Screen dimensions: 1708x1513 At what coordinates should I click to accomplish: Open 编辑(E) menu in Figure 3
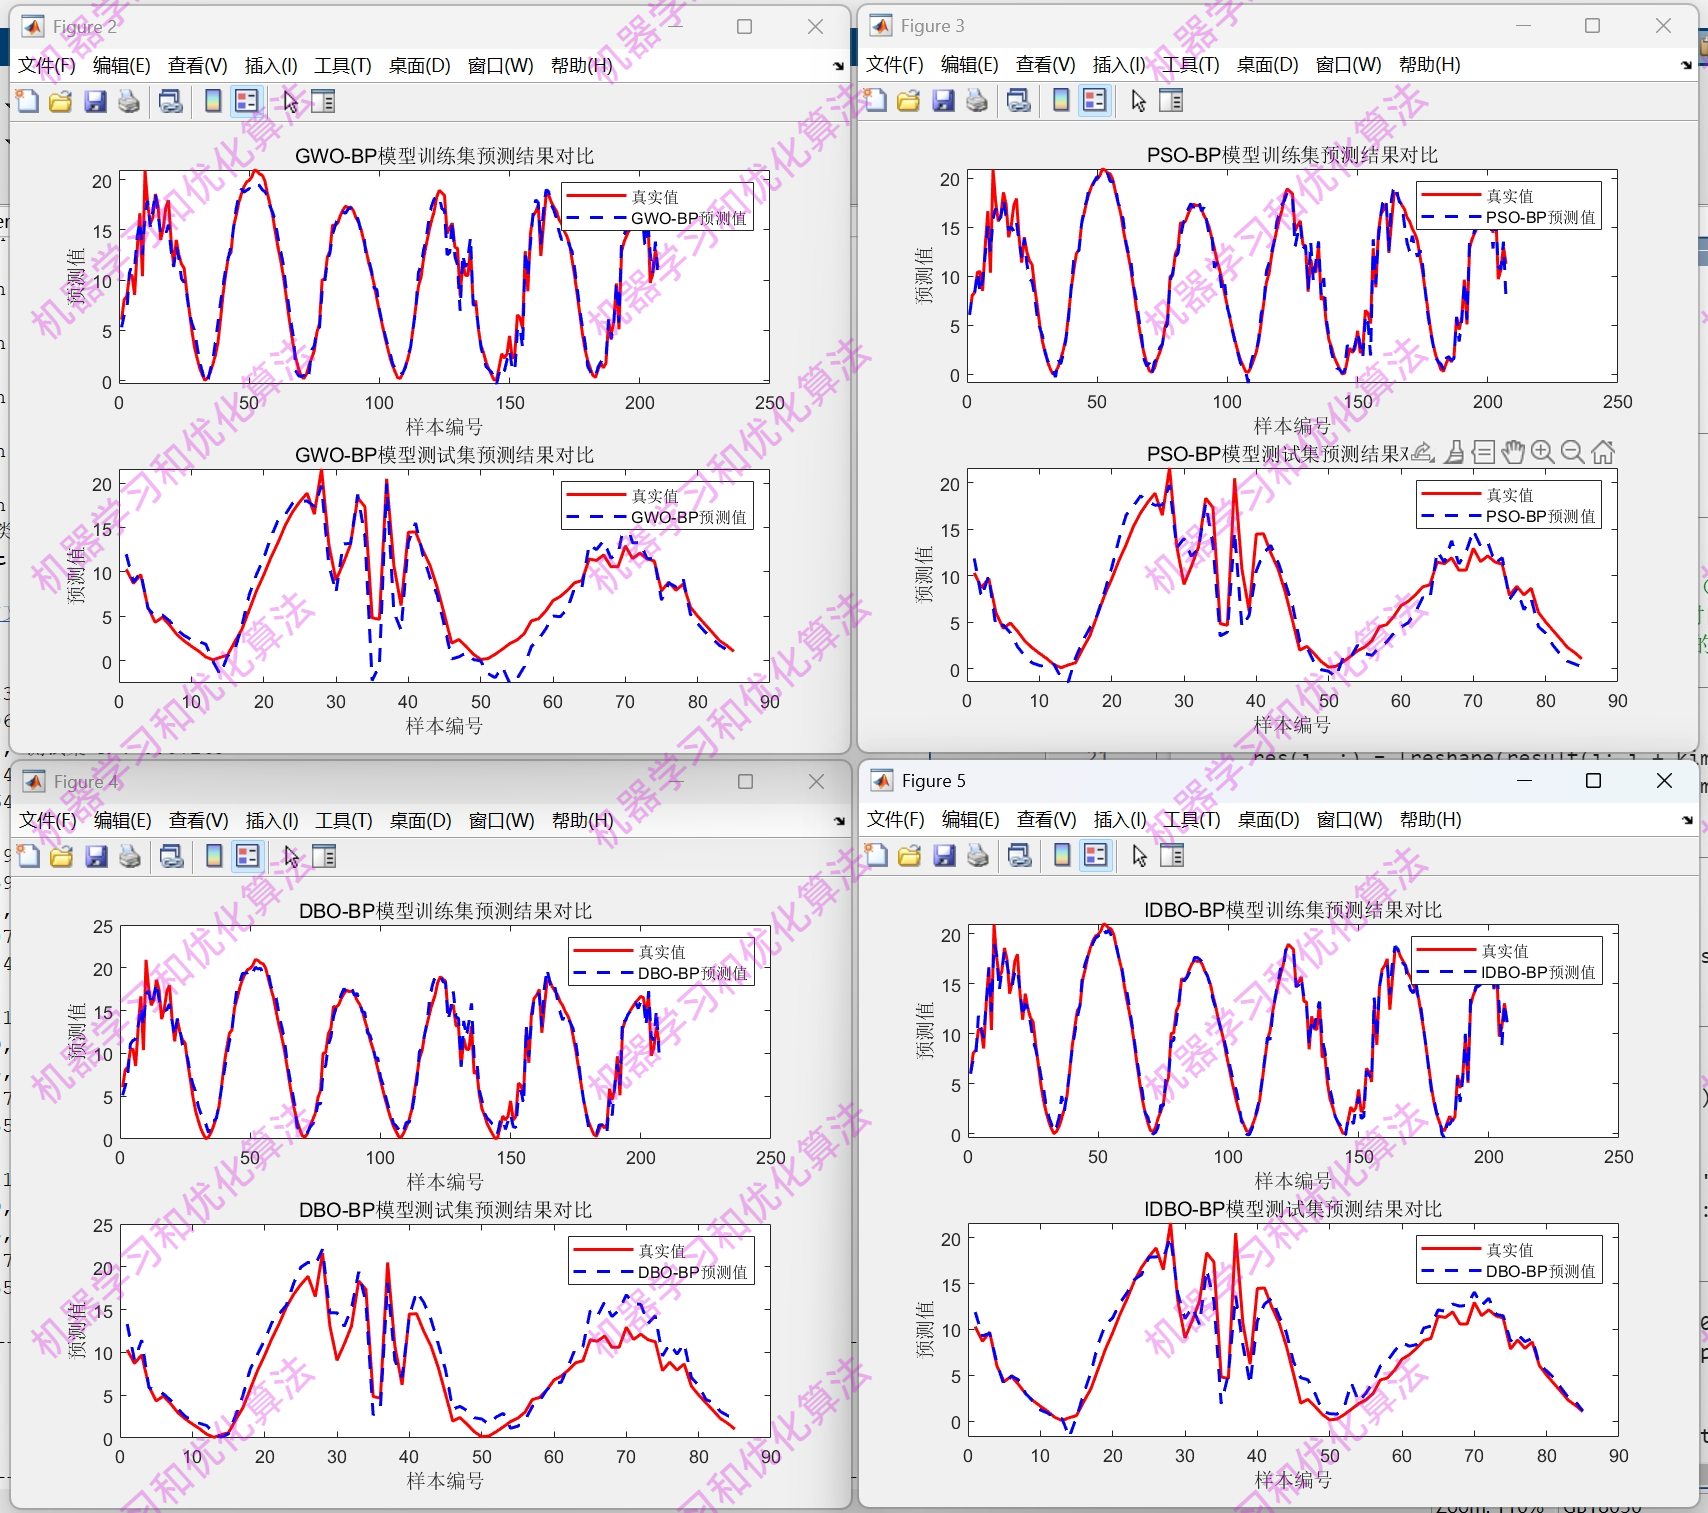[x=969, y=65]
